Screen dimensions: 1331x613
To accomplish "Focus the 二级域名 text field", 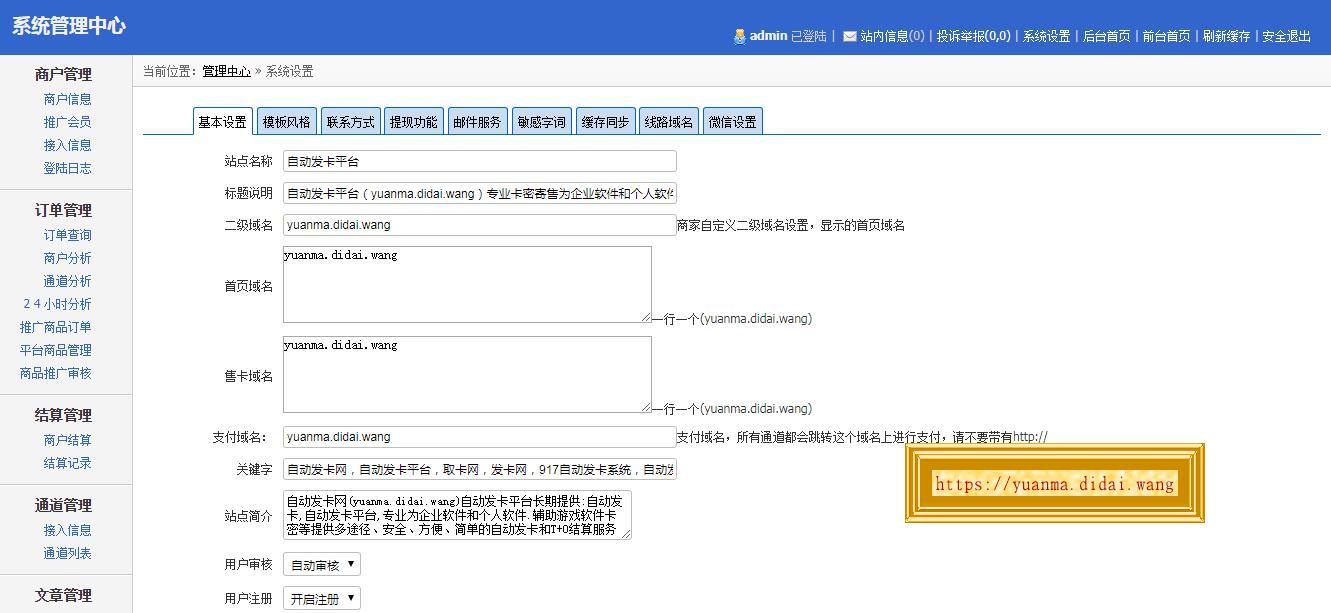I will 479,225.
